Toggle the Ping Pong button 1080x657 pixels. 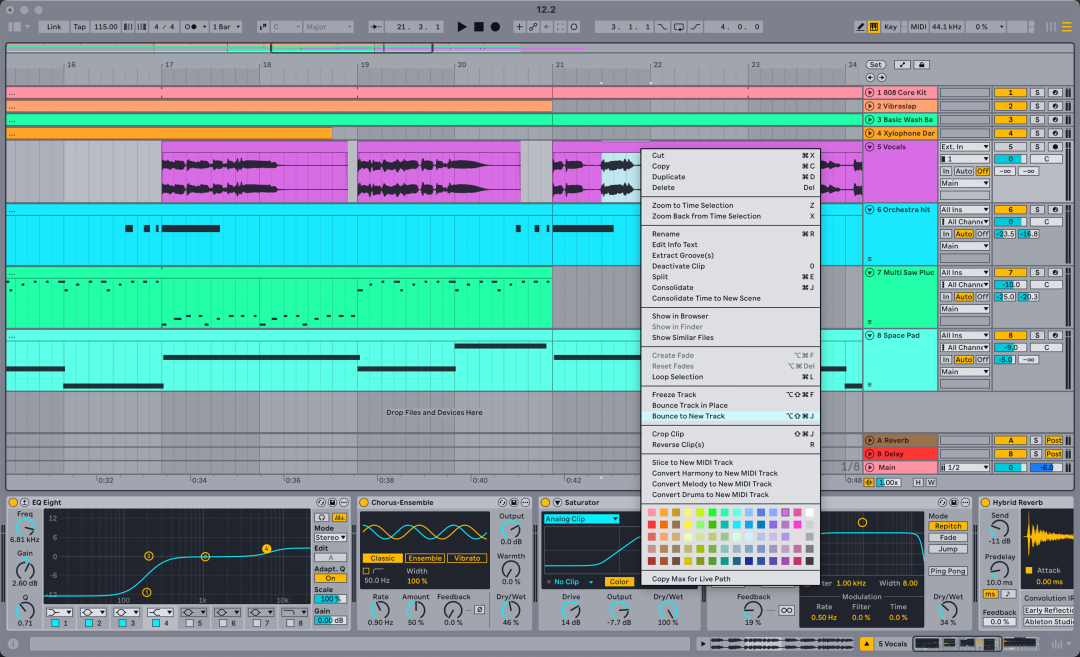[948, 571]
